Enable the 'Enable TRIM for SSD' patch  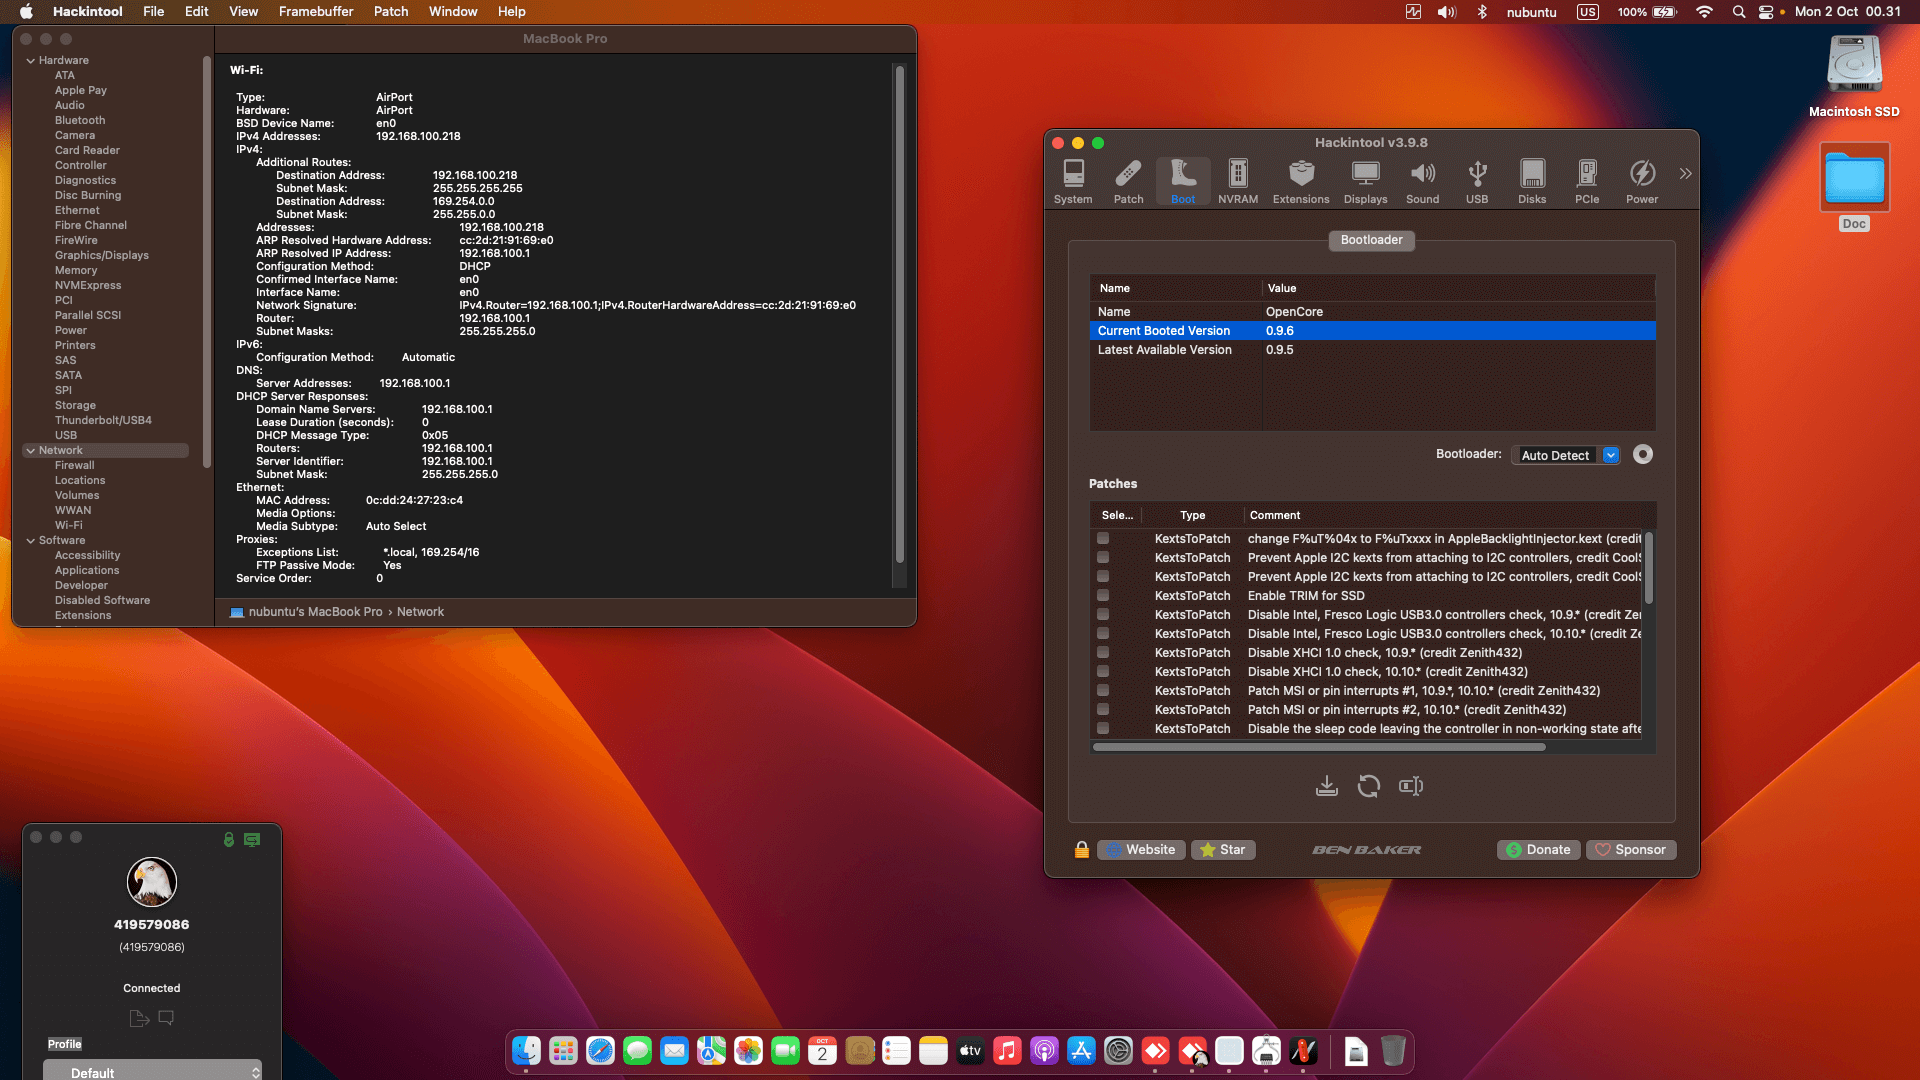click(1103, 595)
